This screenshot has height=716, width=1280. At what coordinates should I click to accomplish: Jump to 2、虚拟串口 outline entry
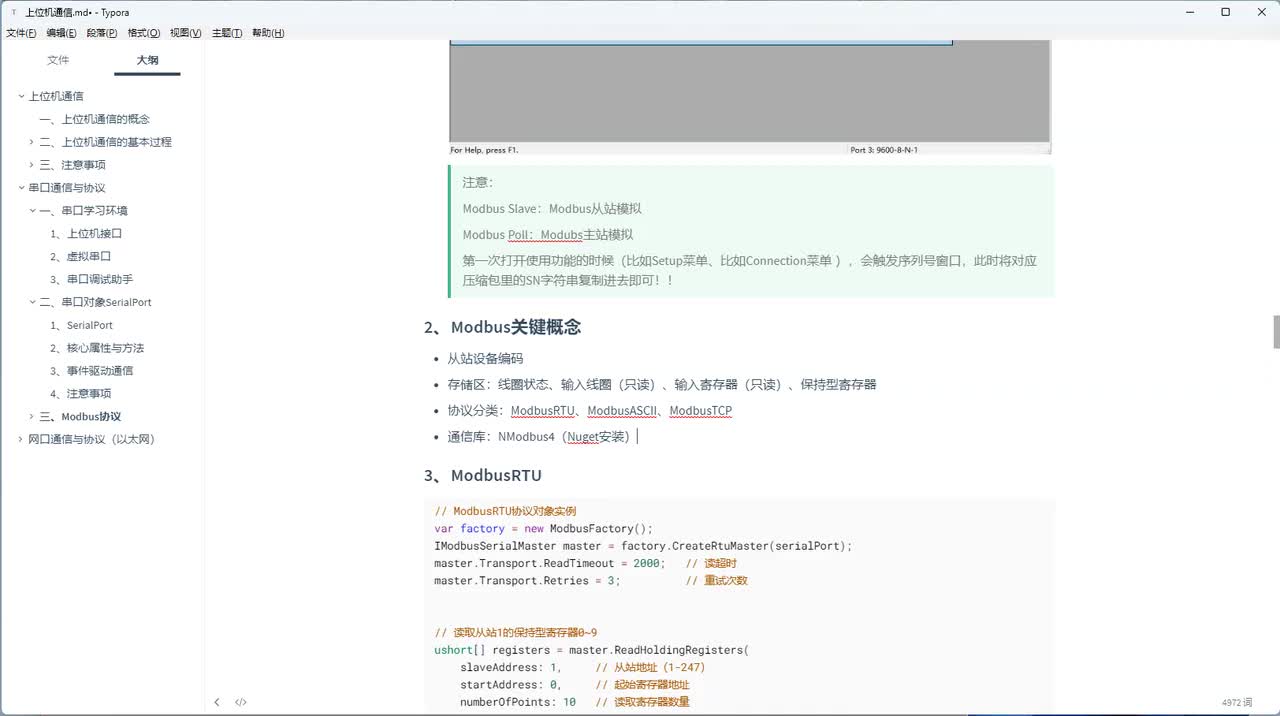point(80,256)
